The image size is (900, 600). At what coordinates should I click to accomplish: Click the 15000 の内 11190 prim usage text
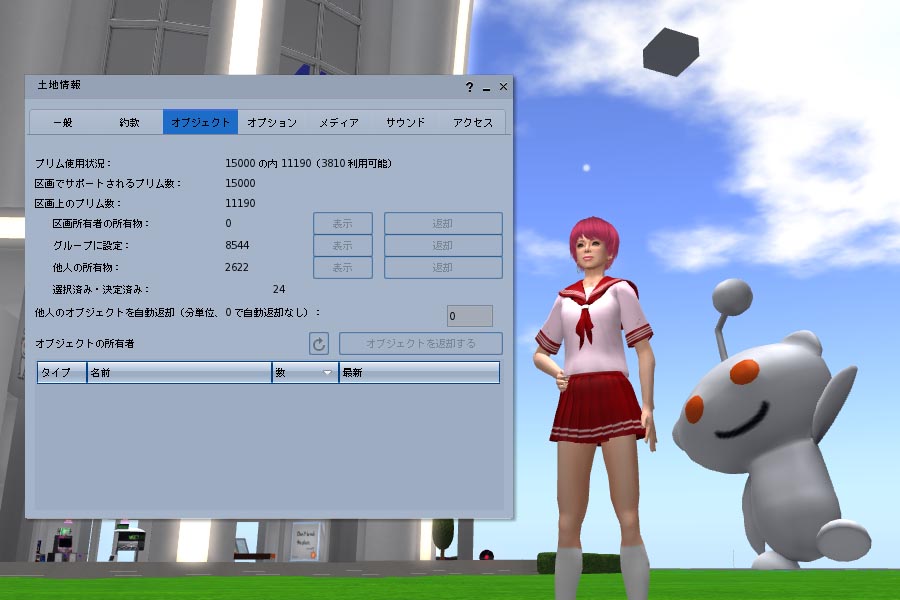click(x=308, y=164)
